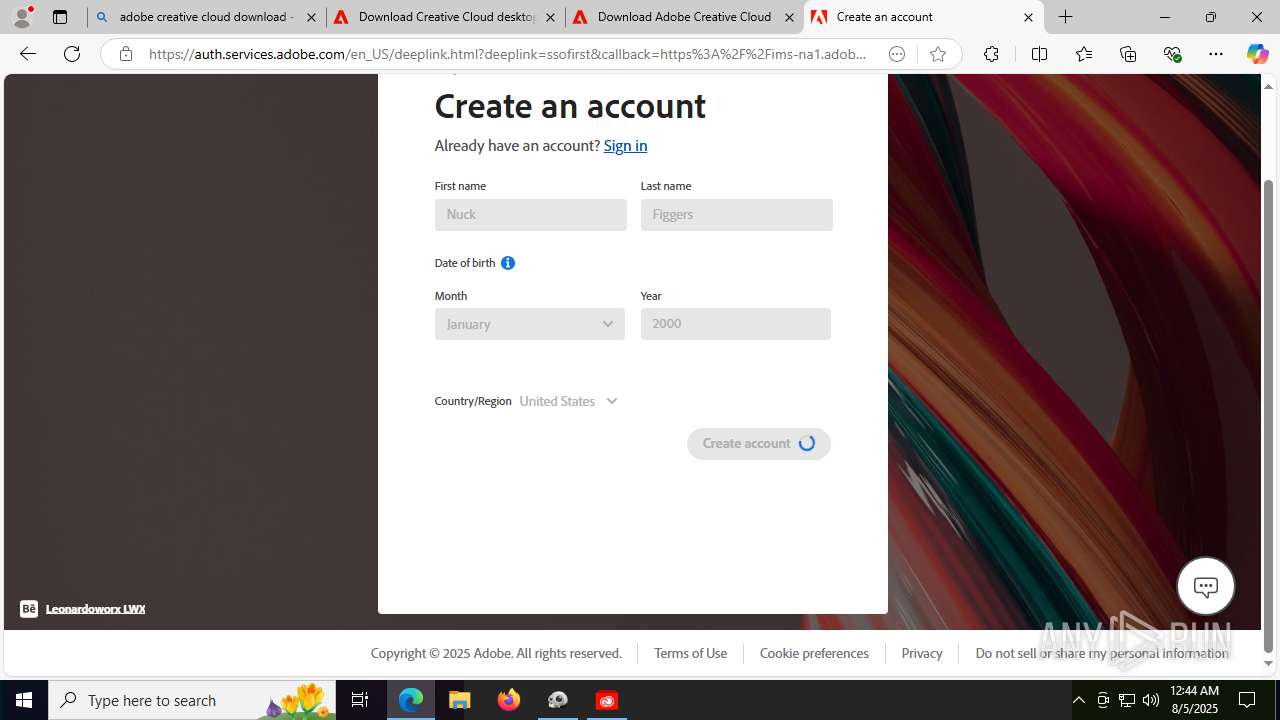Image resolution: width=1280 pixels, height=720 pixels.
Task: Open the Privacy footer link
Action: pyautogui.click(x=921, y=653)
